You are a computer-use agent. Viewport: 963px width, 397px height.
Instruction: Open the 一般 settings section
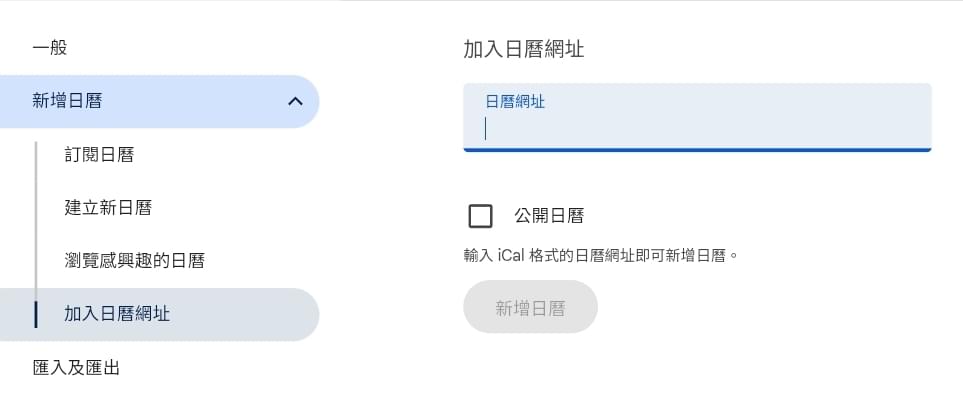point(50,48)
